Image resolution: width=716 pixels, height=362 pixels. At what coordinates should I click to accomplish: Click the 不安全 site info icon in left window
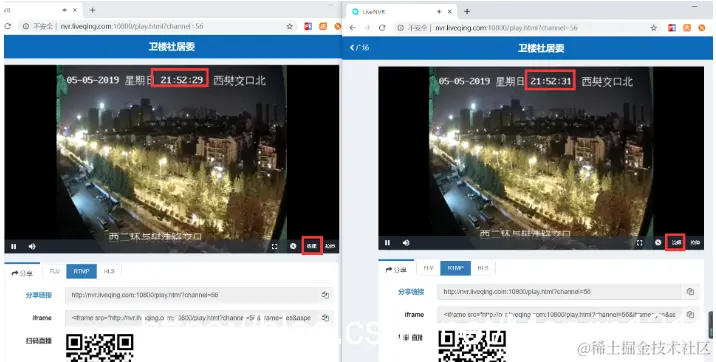click(x=26, y=26)
